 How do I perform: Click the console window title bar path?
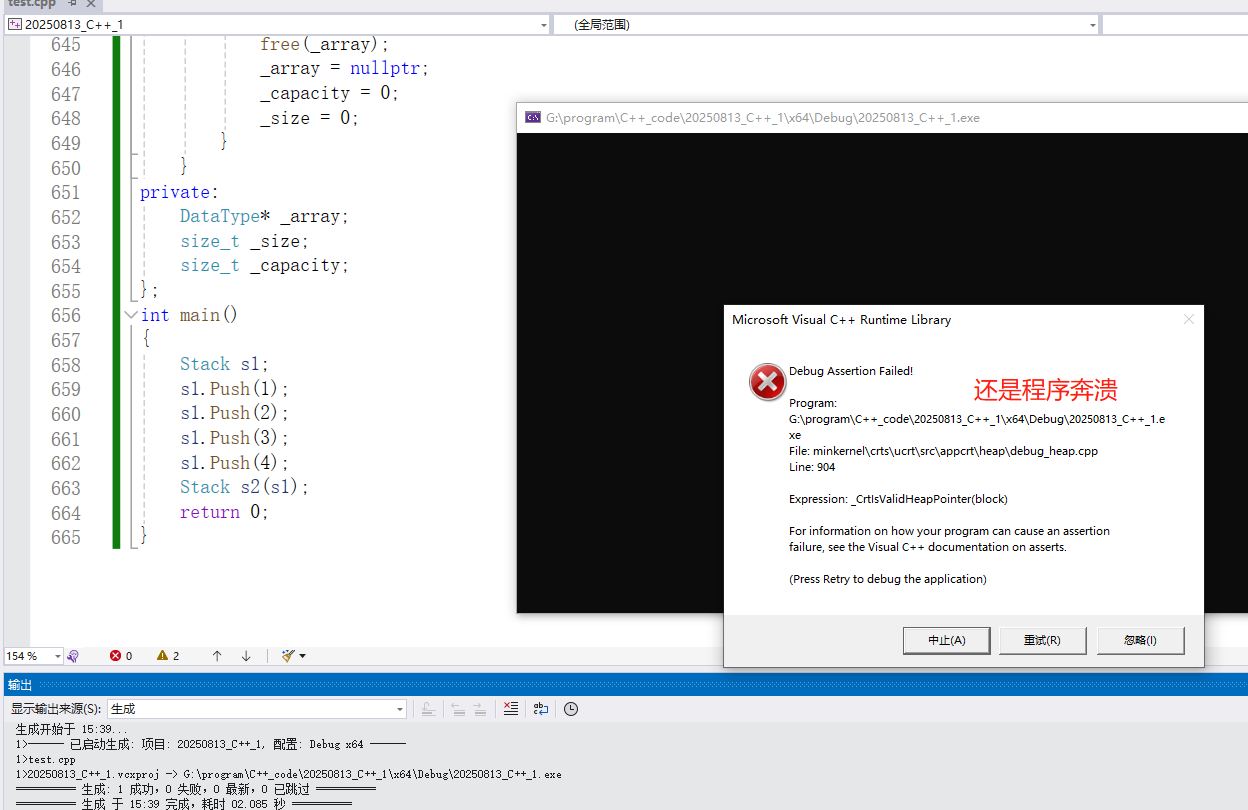[763, 117]
